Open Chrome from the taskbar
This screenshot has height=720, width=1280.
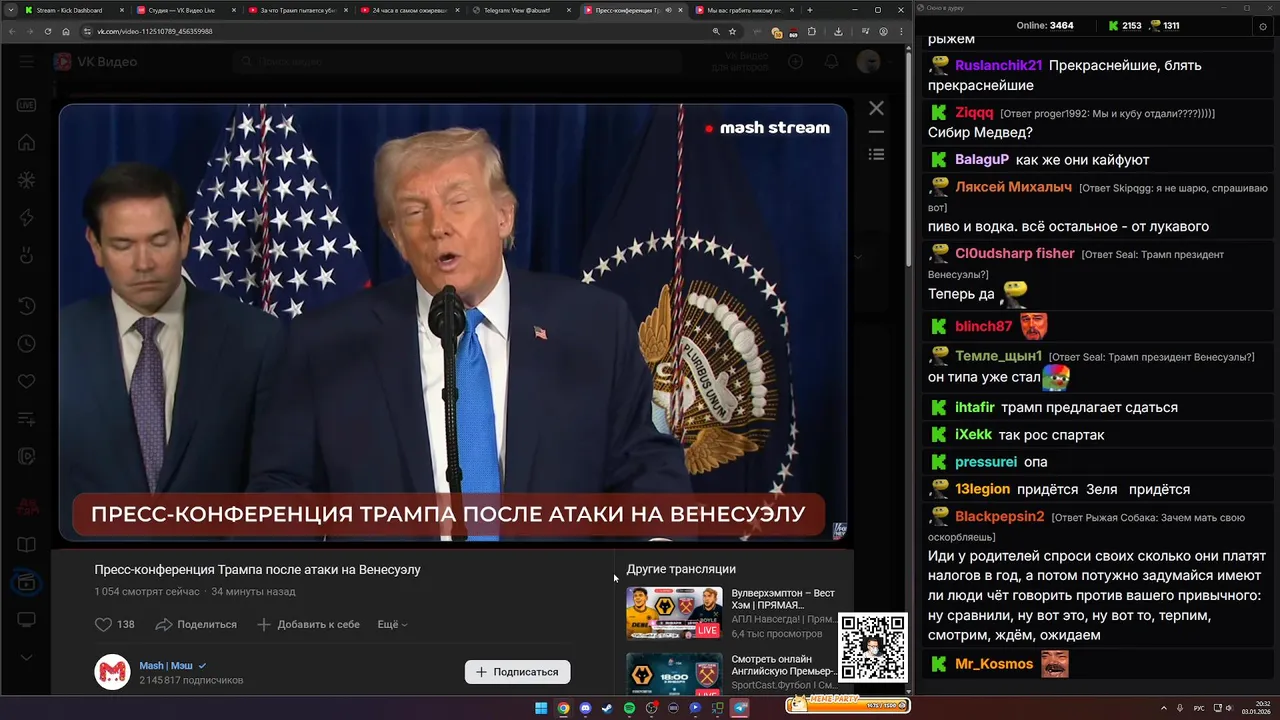[x=563, y=708]
